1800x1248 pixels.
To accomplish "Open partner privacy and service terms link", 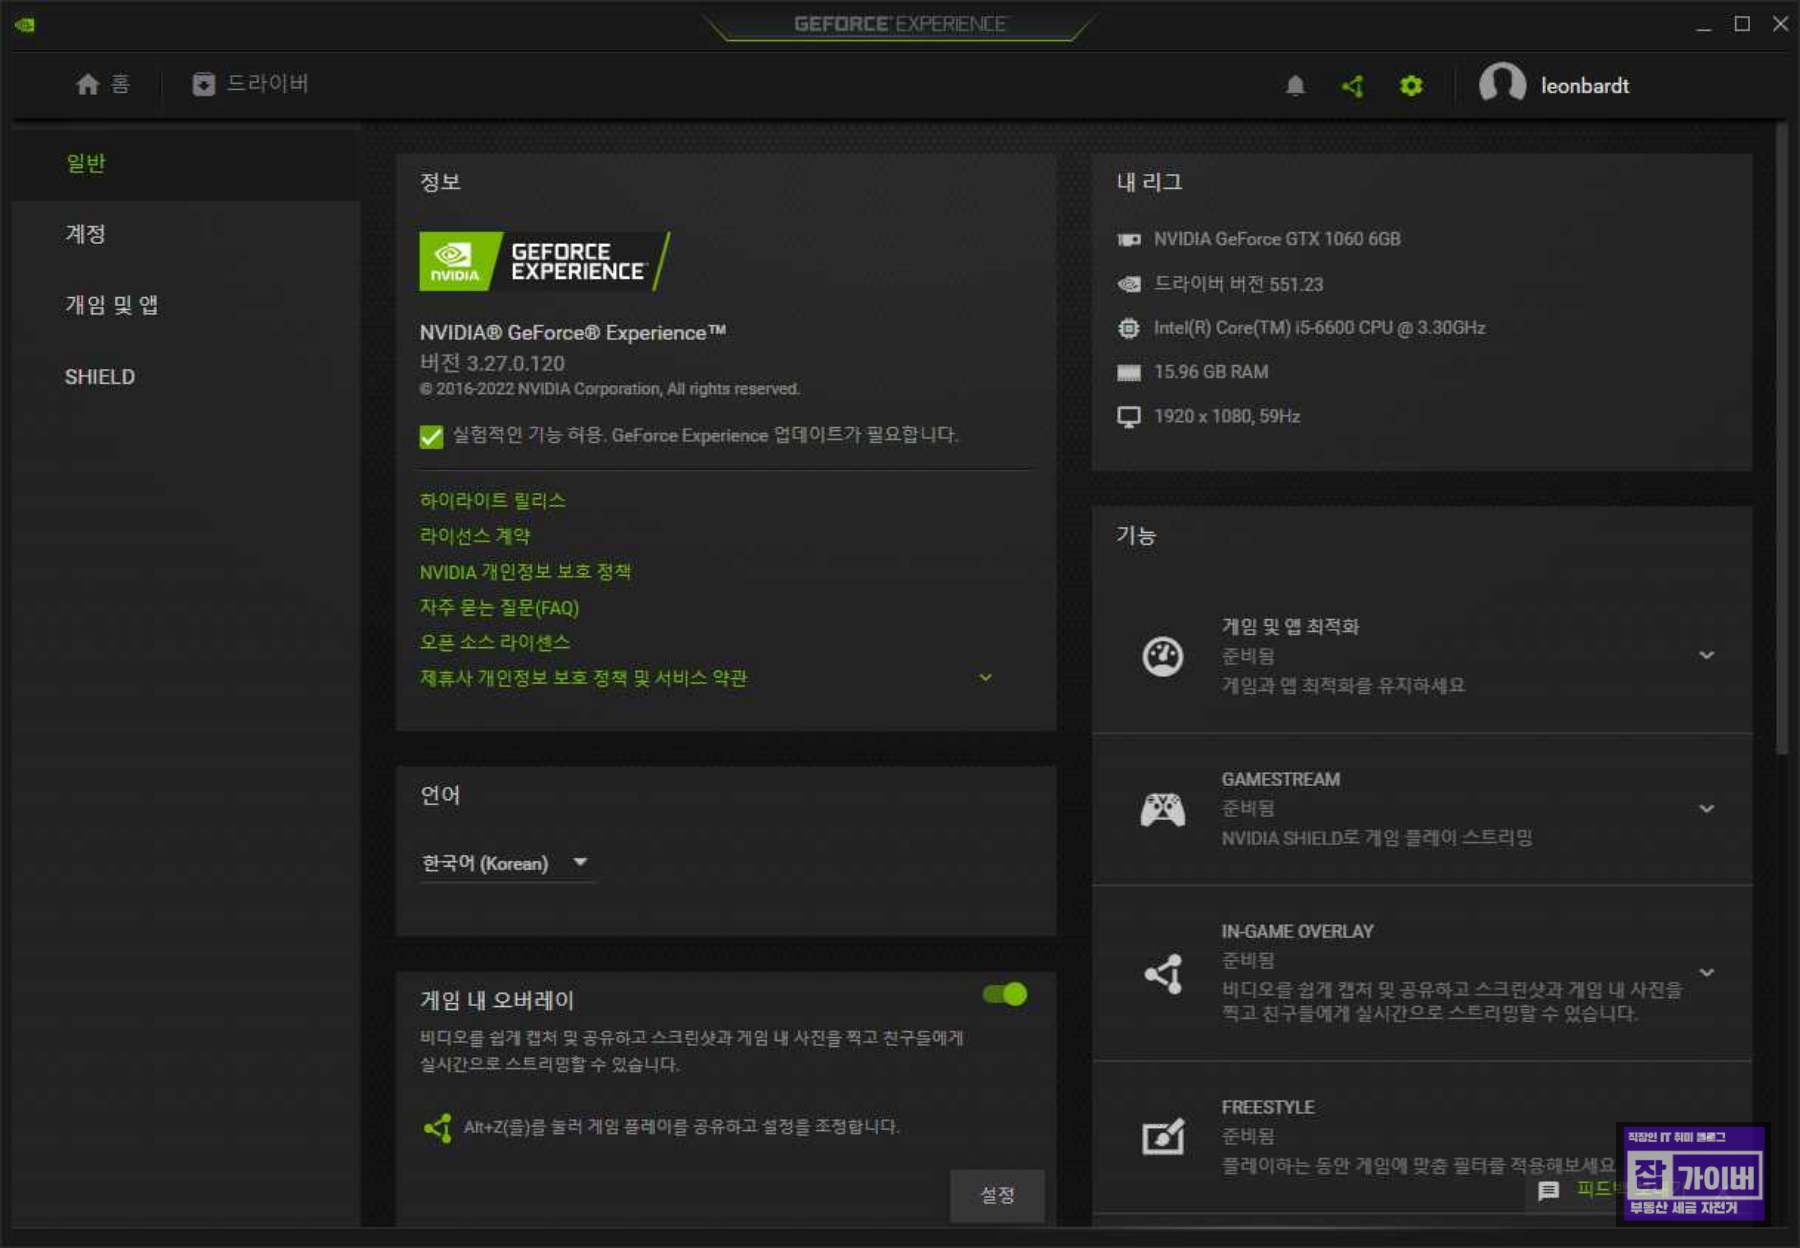I will 583,678.
